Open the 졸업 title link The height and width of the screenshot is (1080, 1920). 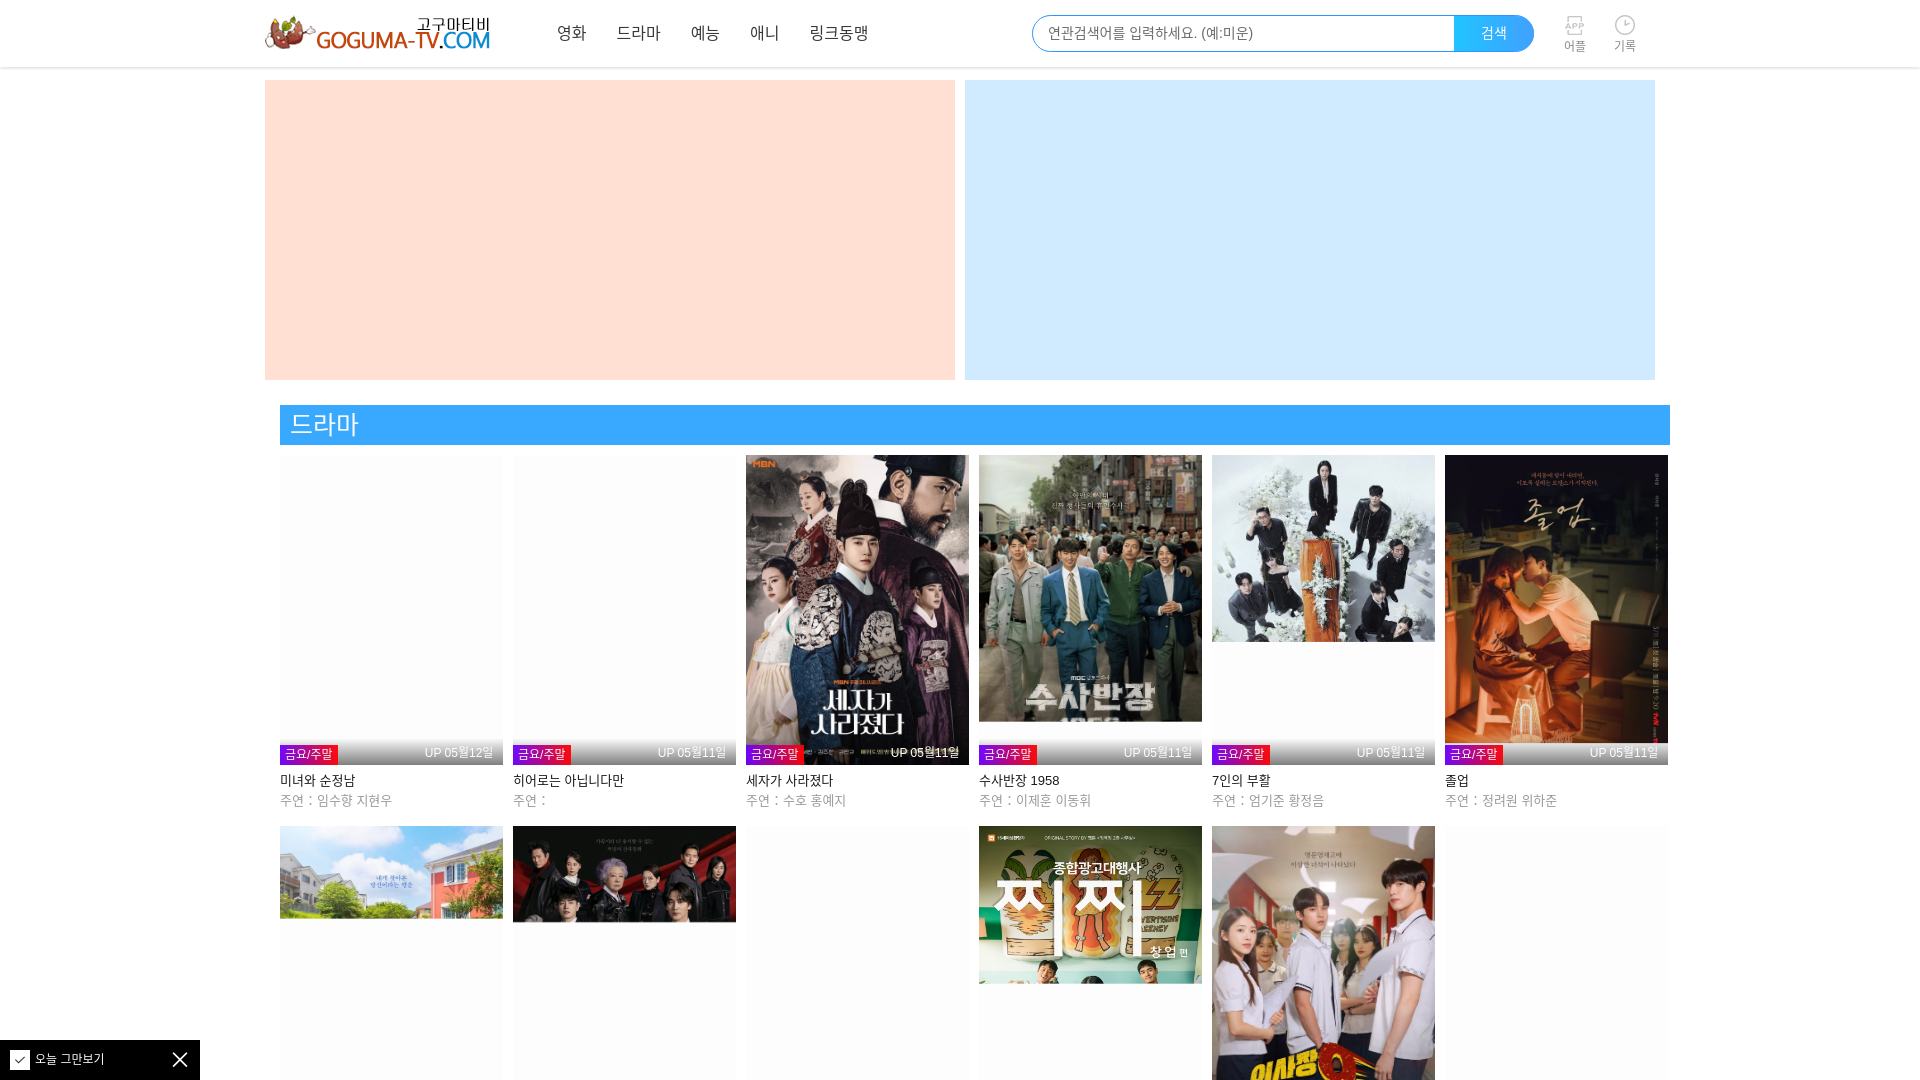coord(1457,780)
